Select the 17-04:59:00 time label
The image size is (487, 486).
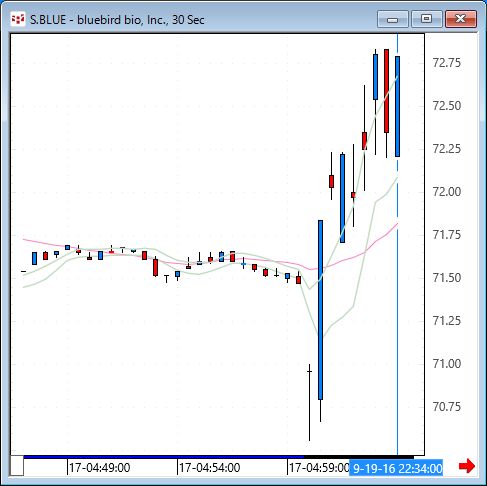click(x=319, y=468)
